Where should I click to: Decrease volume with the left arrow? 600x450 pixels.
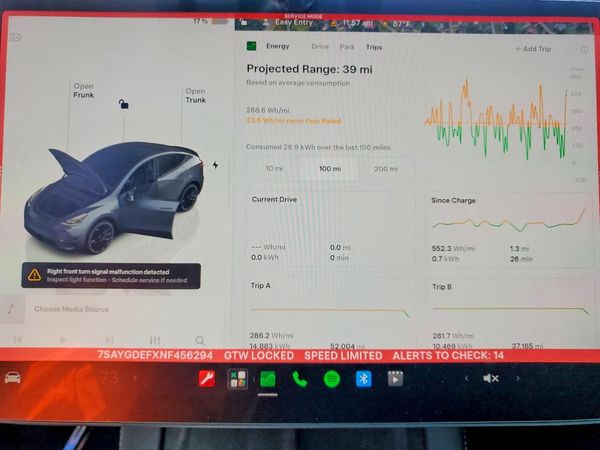466,378
